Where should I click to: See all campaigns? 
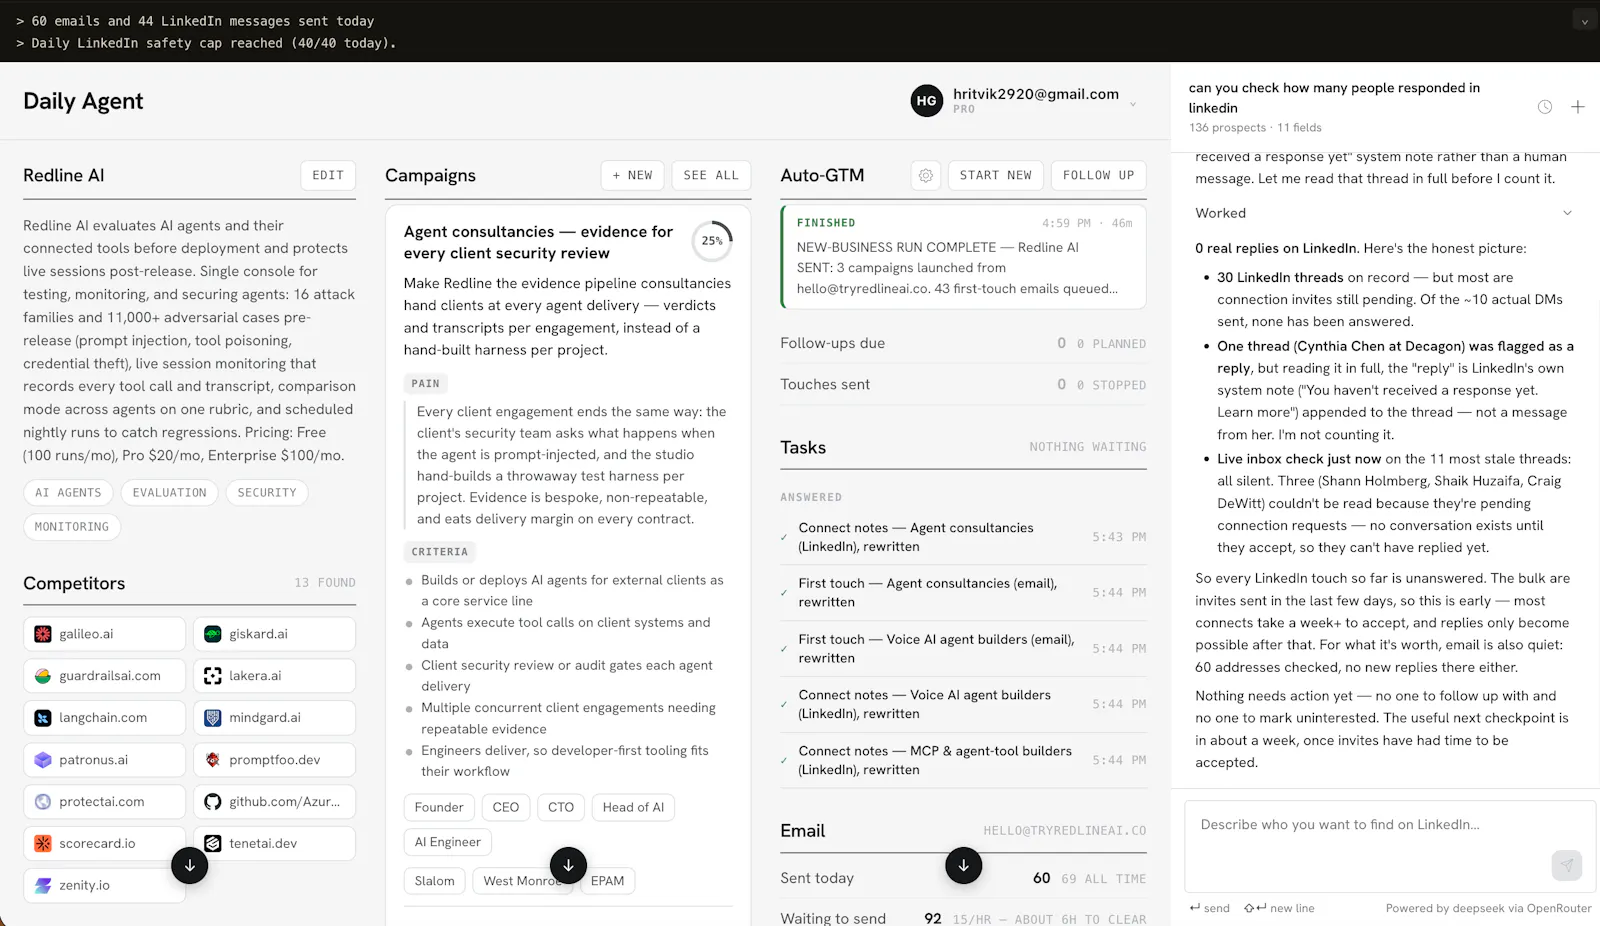711,175
